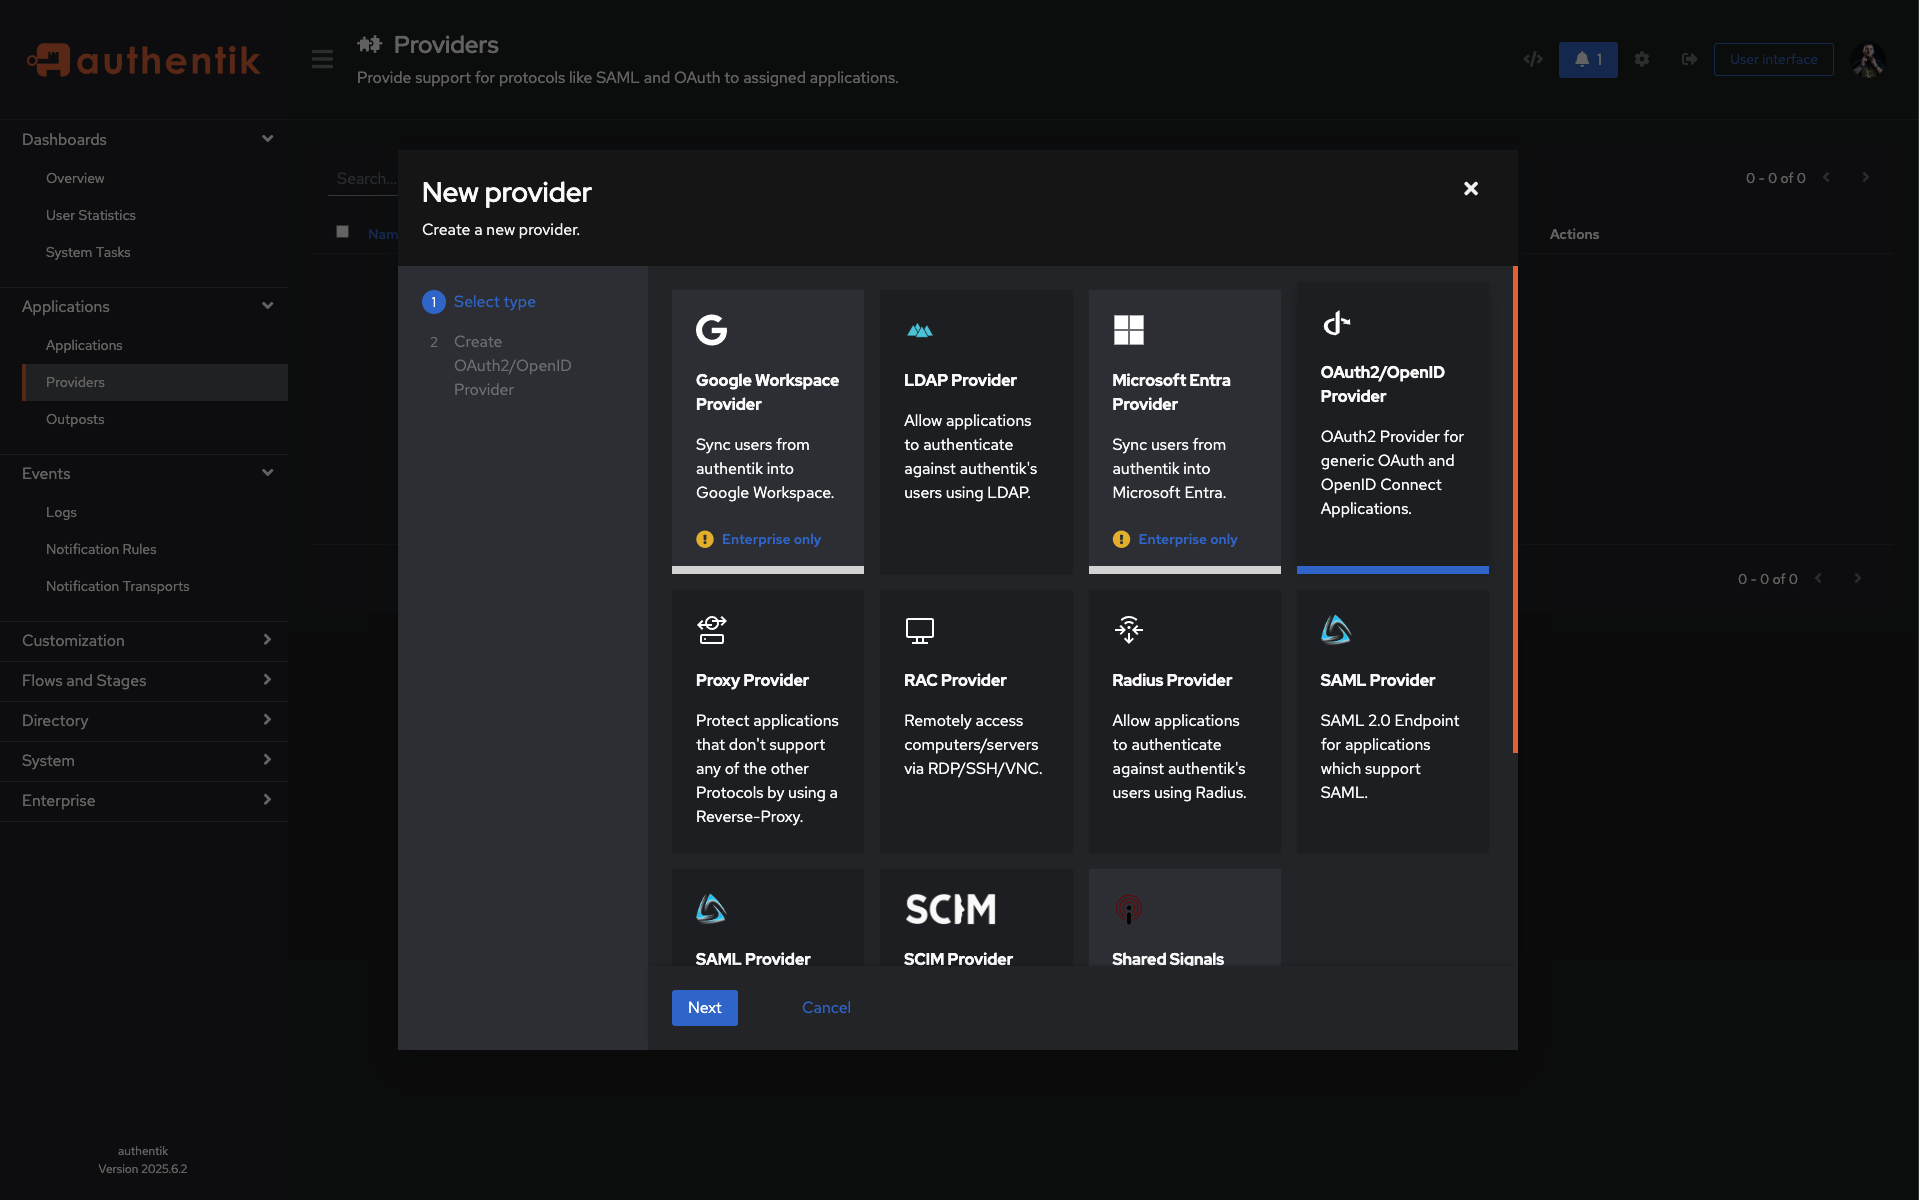This screenshot has height=1200, width=1919.
Task: Toggle the sidebar hamburger menu
Action: coord(322,59)
